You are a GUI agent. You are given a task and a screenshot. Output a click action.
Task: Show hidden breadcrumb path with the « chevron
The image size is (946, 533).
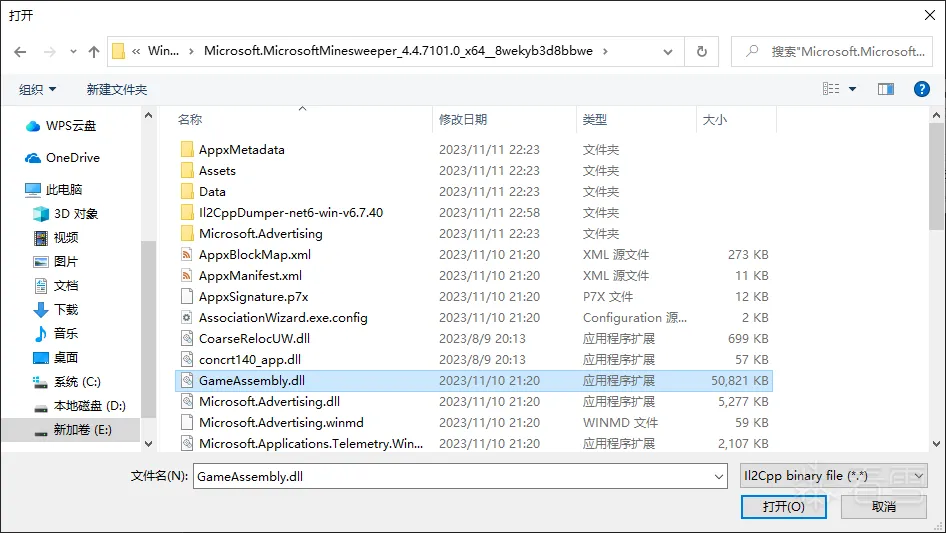[136, 51]
